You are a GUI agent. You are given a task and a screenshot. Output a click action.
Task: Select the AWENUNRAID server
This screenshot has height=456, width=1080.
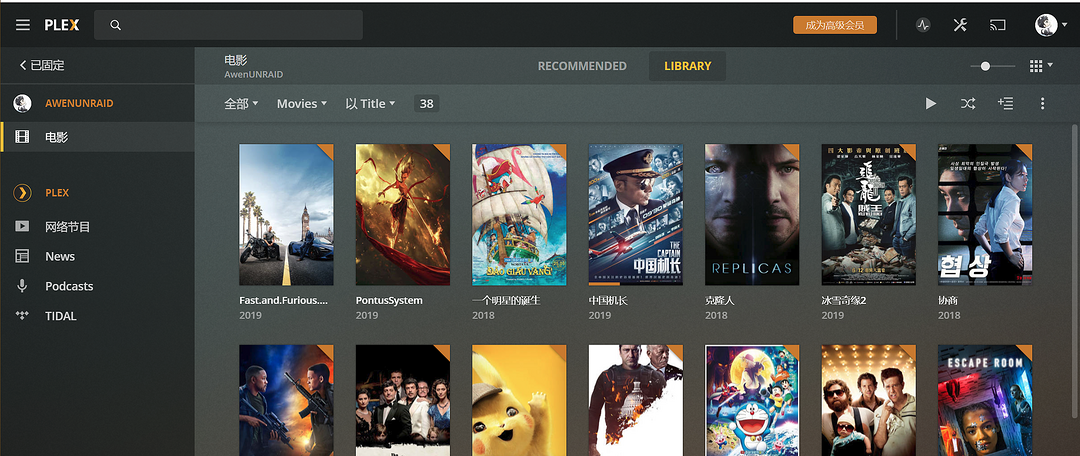pyautogui.click(x=79, y=103)
